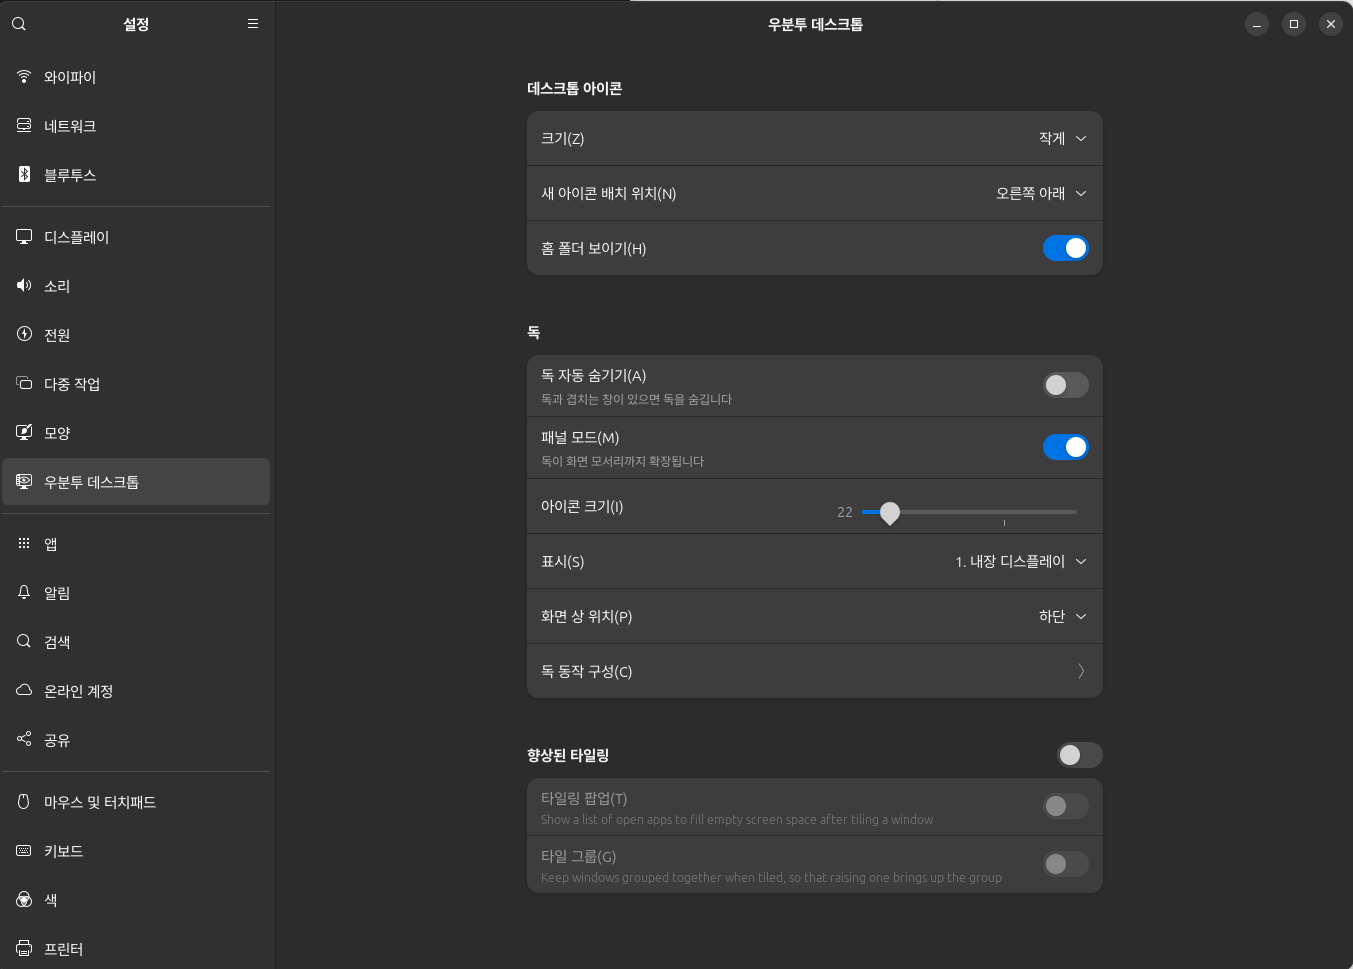Expand 독 동작 구성(C) via its chevron
The width and height of the screenshot is (1353, 969).
pyautogui.click(x=1081, y=671)
